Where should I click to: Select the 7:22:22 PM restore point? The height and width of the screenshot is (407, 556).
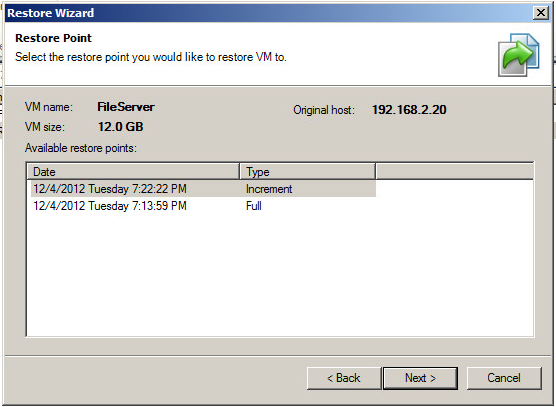[203, 189]
